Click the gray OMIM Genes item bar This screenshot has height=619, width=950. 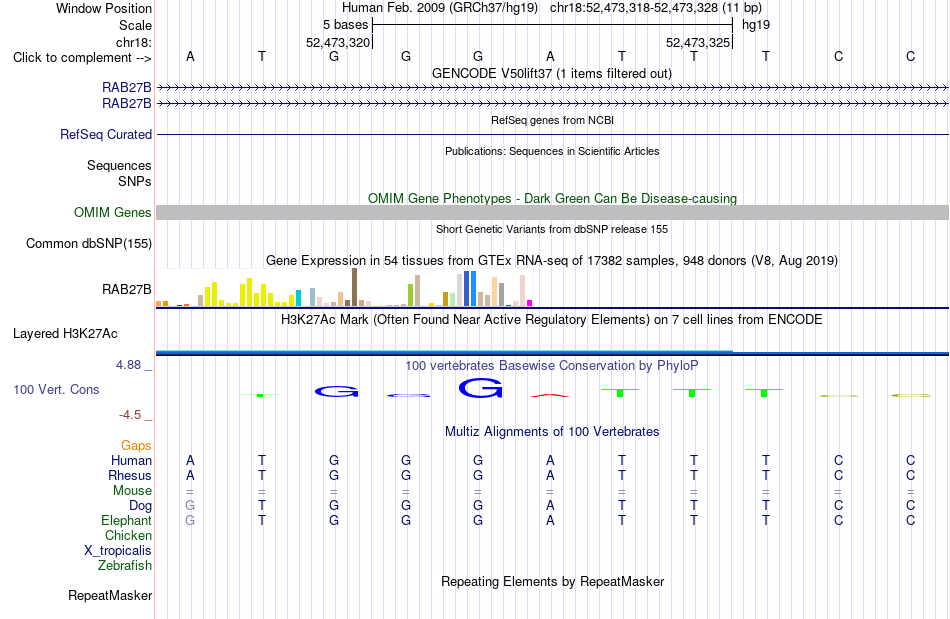553,213
